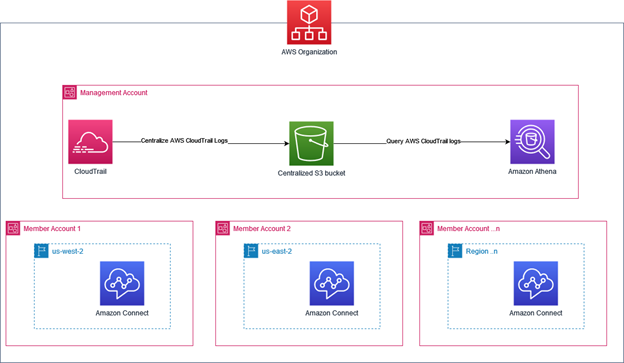
Task: Click the 'Member Account 1' label
Action: pos(52,229)
